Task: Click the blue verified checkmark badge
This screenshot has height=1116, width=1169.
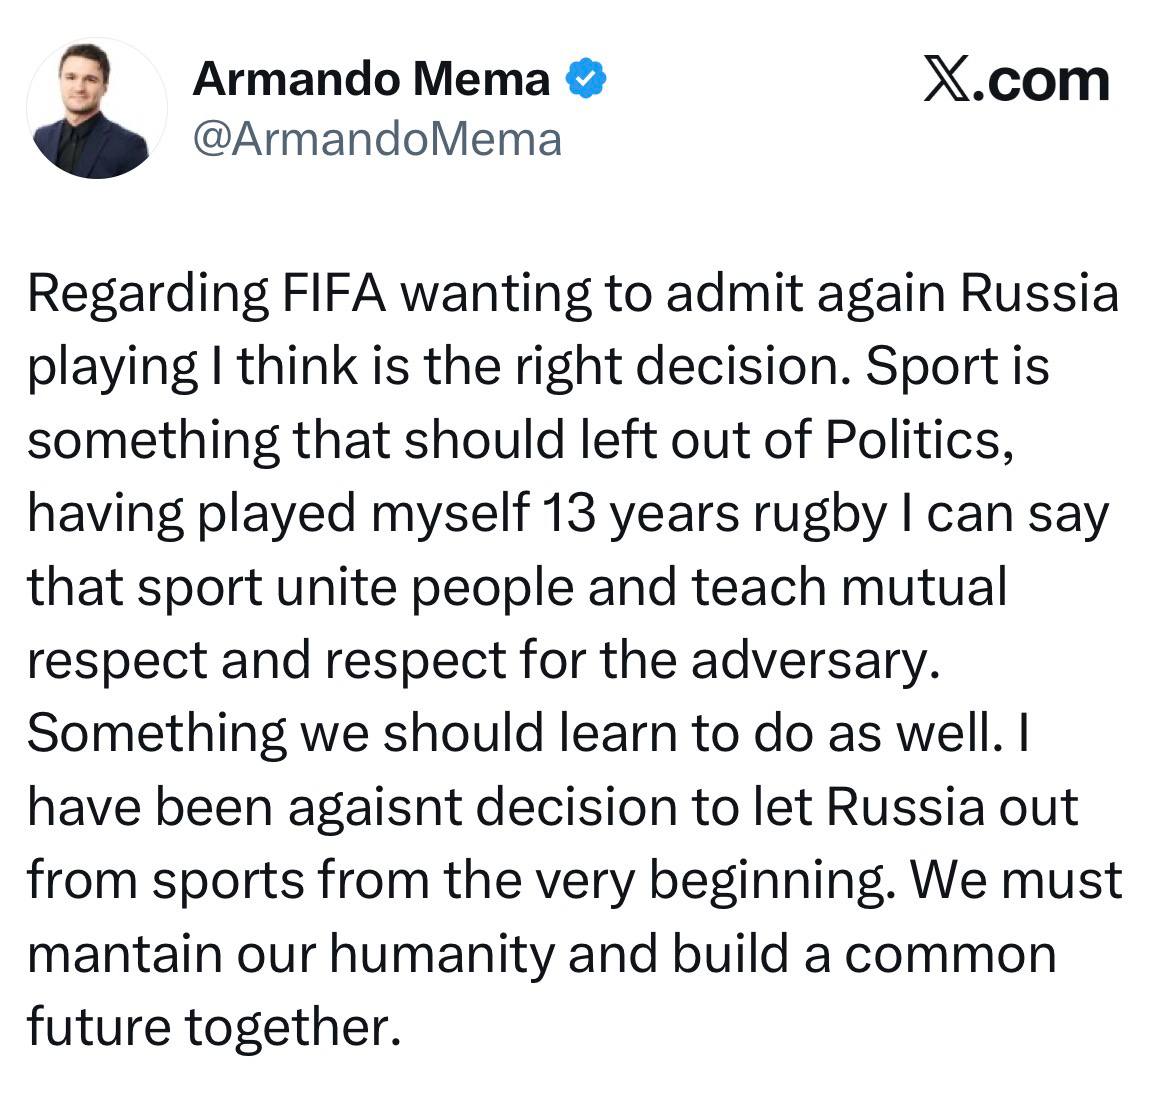Action: tap(588, 80)
